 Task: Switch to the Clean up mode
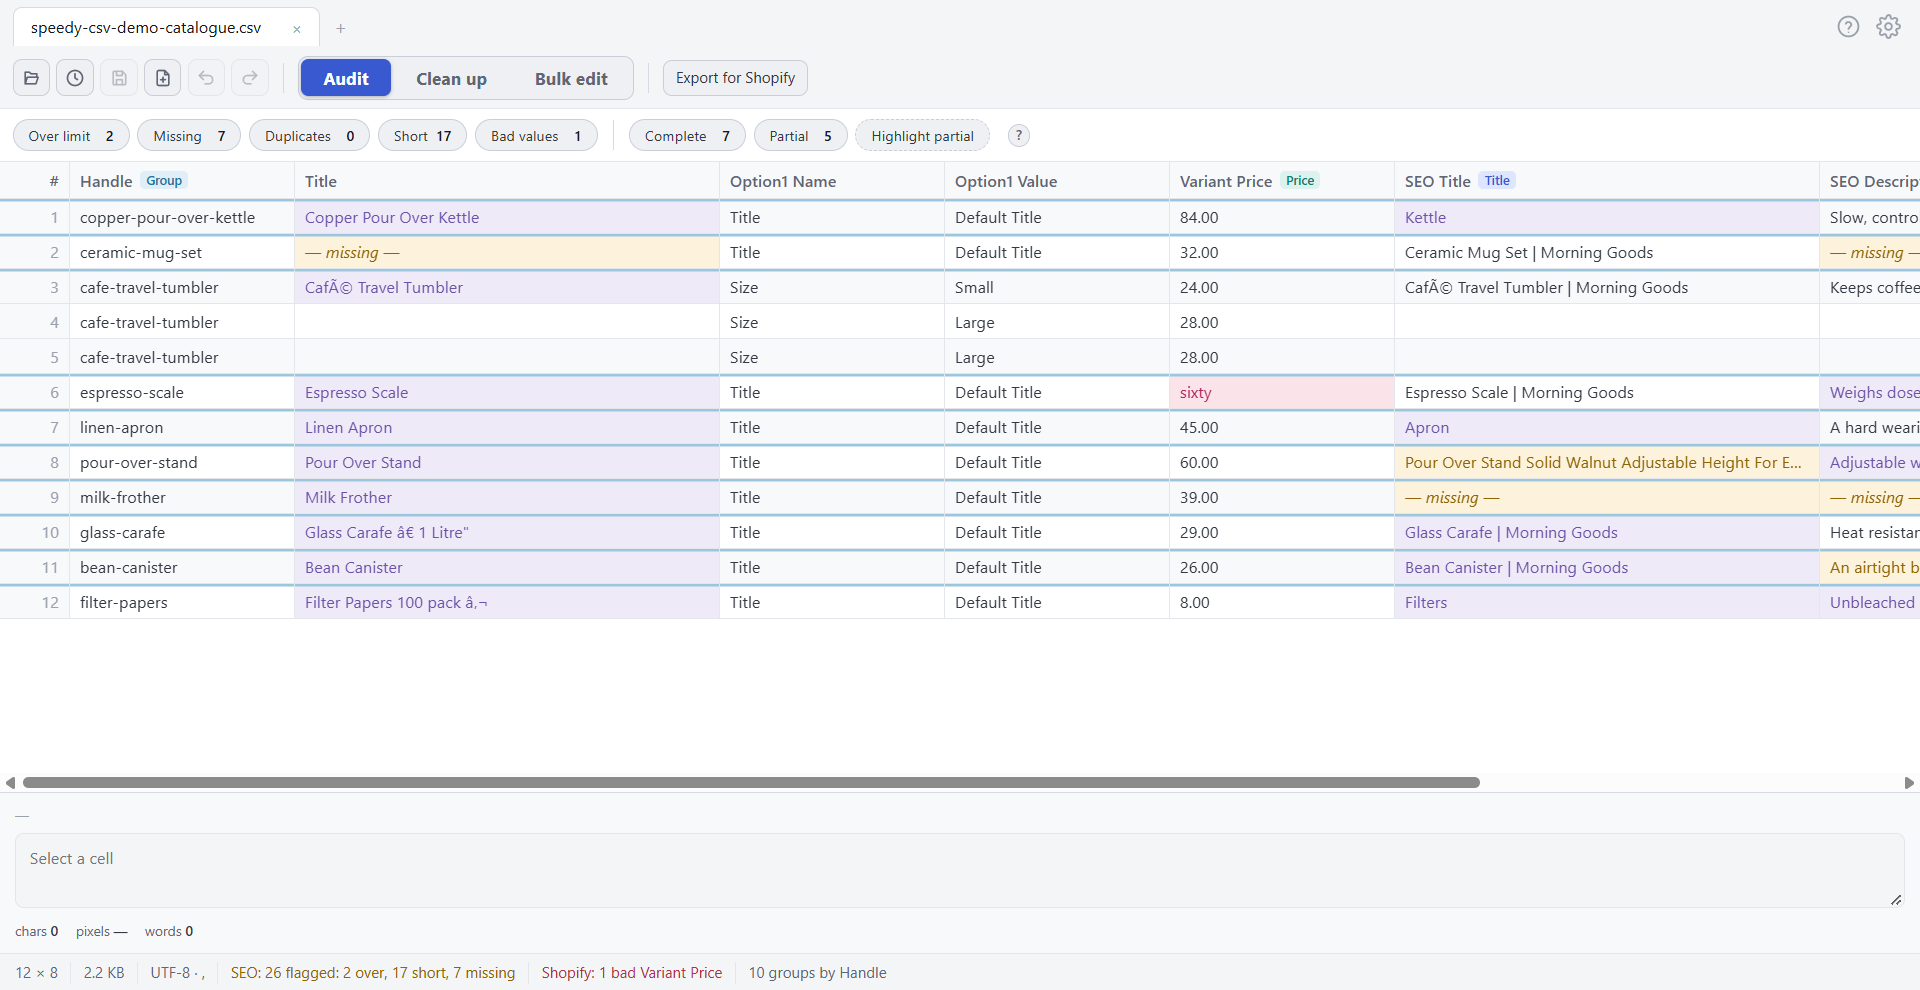451,78
